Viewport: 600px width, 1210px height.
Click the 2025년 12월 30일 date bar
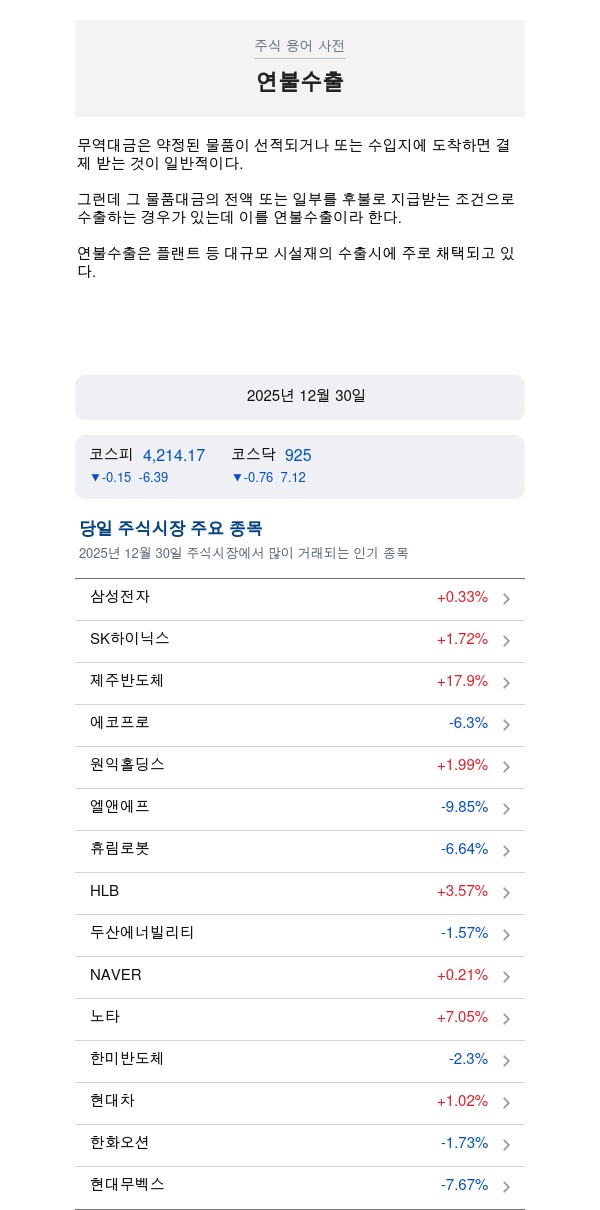[x=300, y=396]
